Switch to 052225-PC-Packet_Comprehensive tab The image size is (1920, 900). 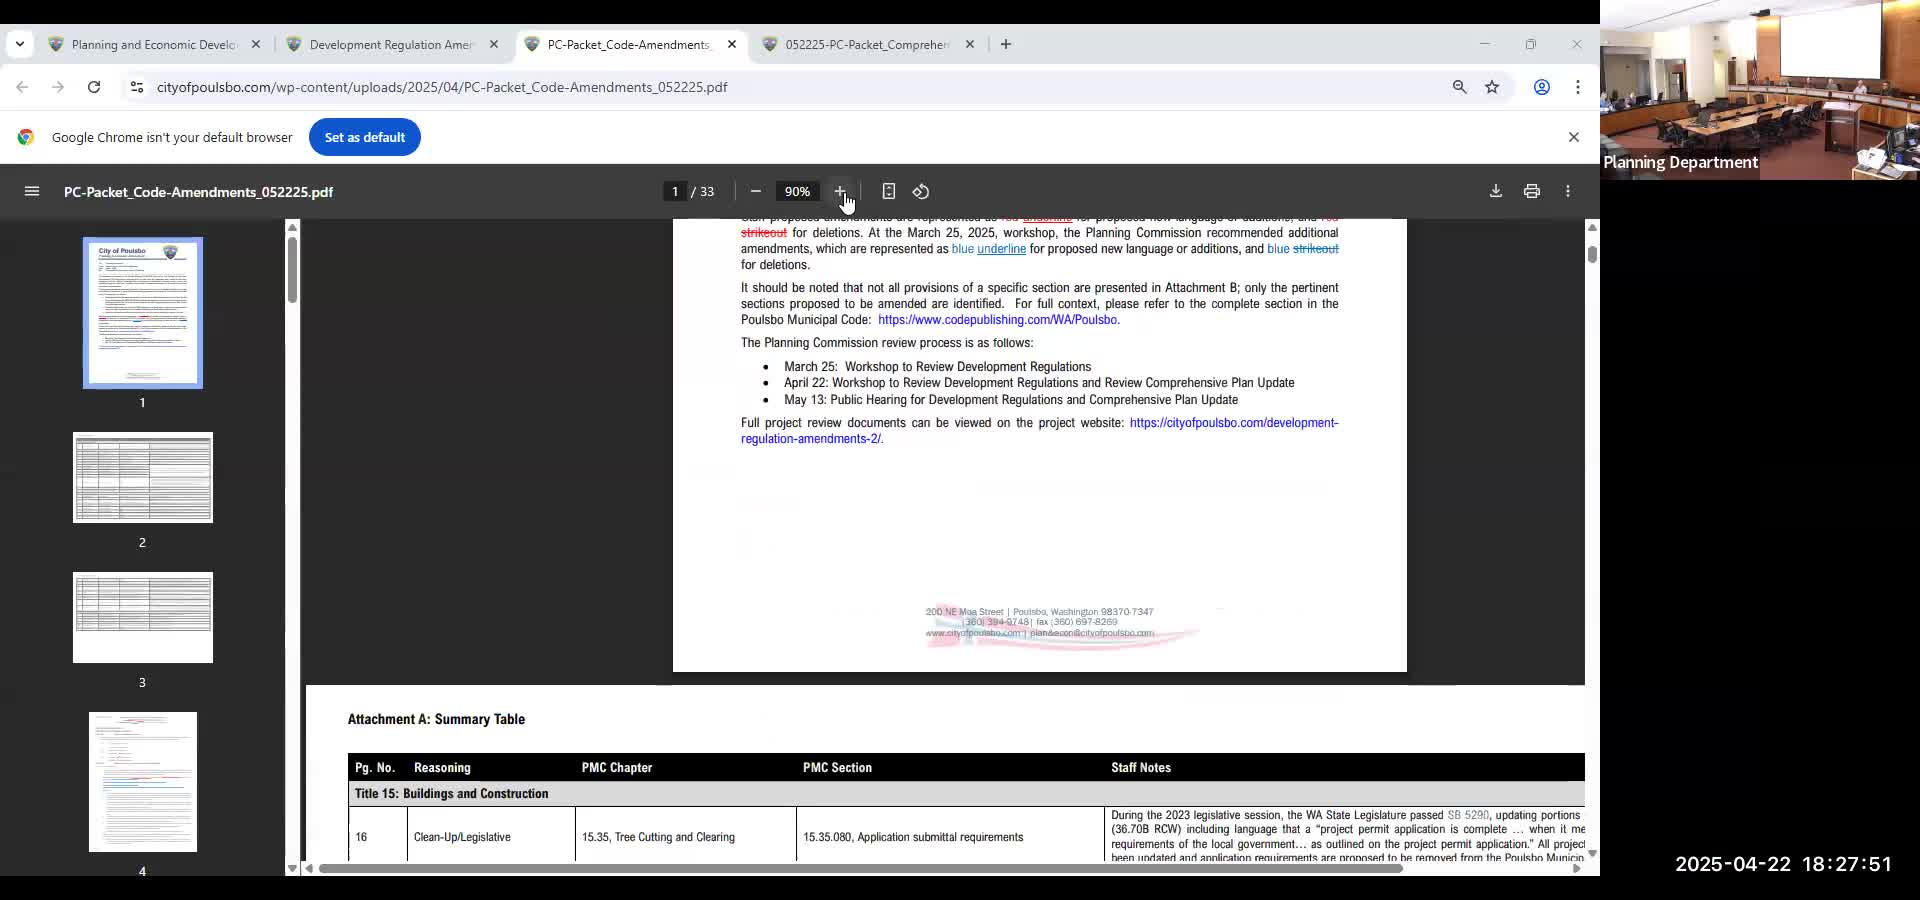[866, 44]
